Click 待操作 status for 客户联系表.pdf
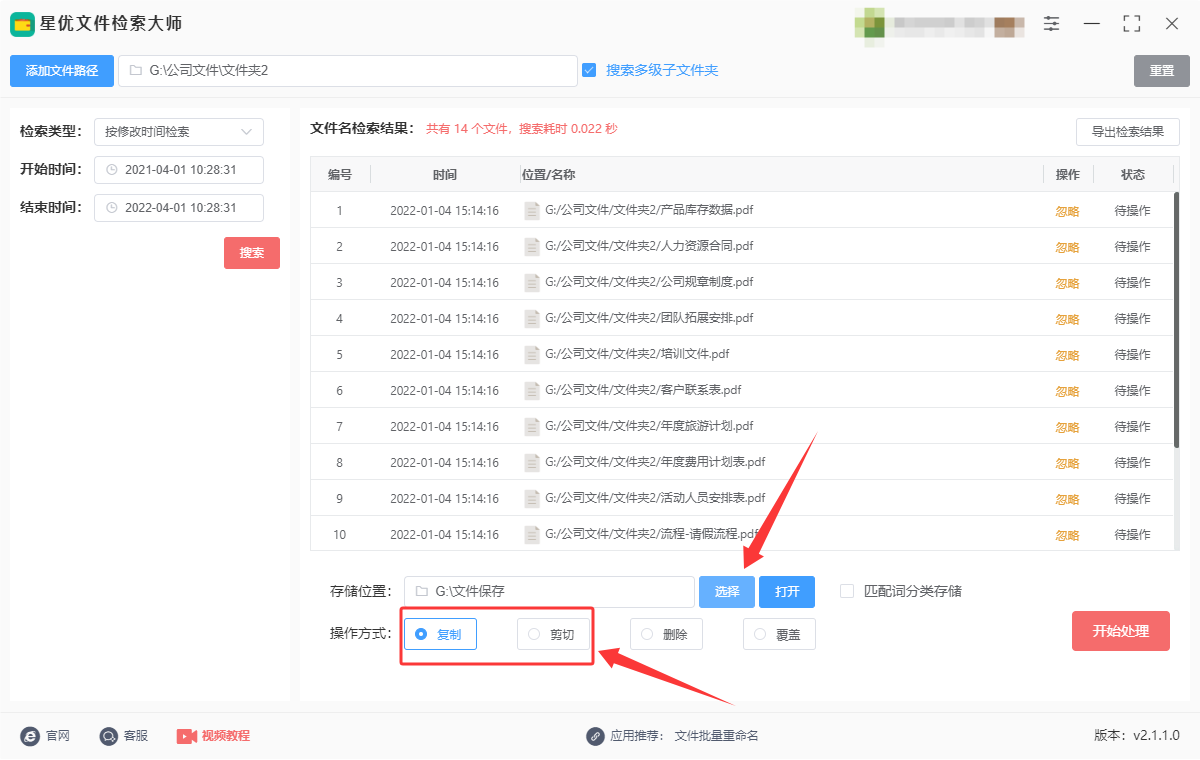This screenshot has height=760, width=1200. pos(1133,391)
